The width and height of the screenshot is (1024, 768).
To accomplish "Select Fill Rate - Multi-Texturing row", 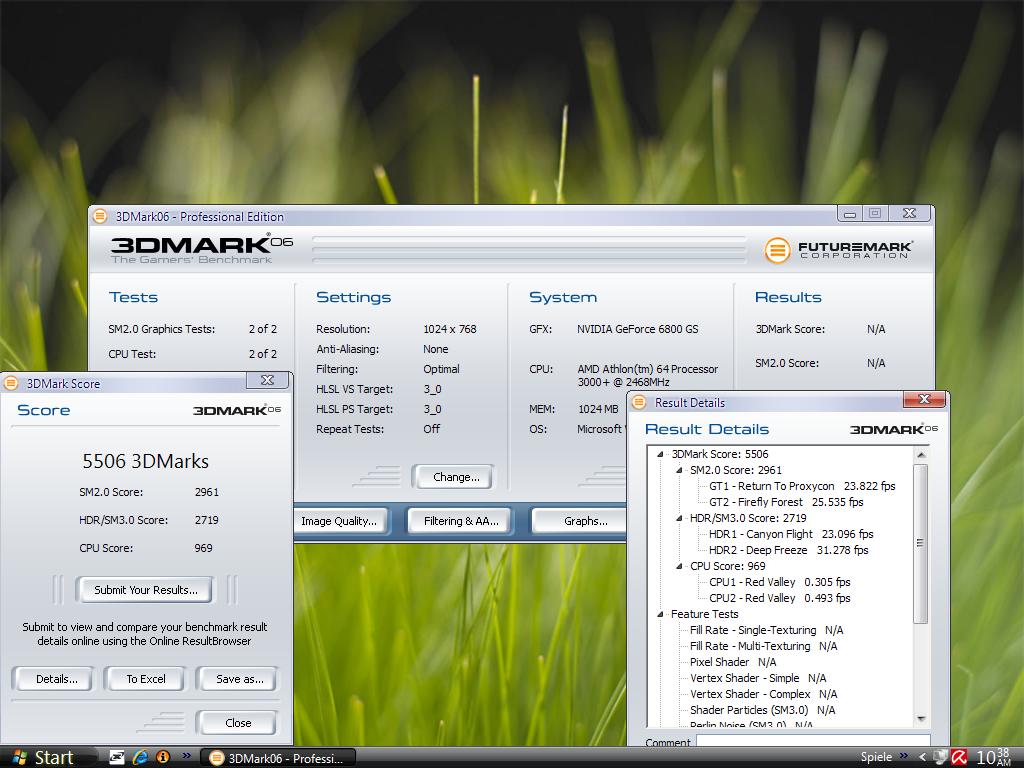I will [x=763, y=647].
